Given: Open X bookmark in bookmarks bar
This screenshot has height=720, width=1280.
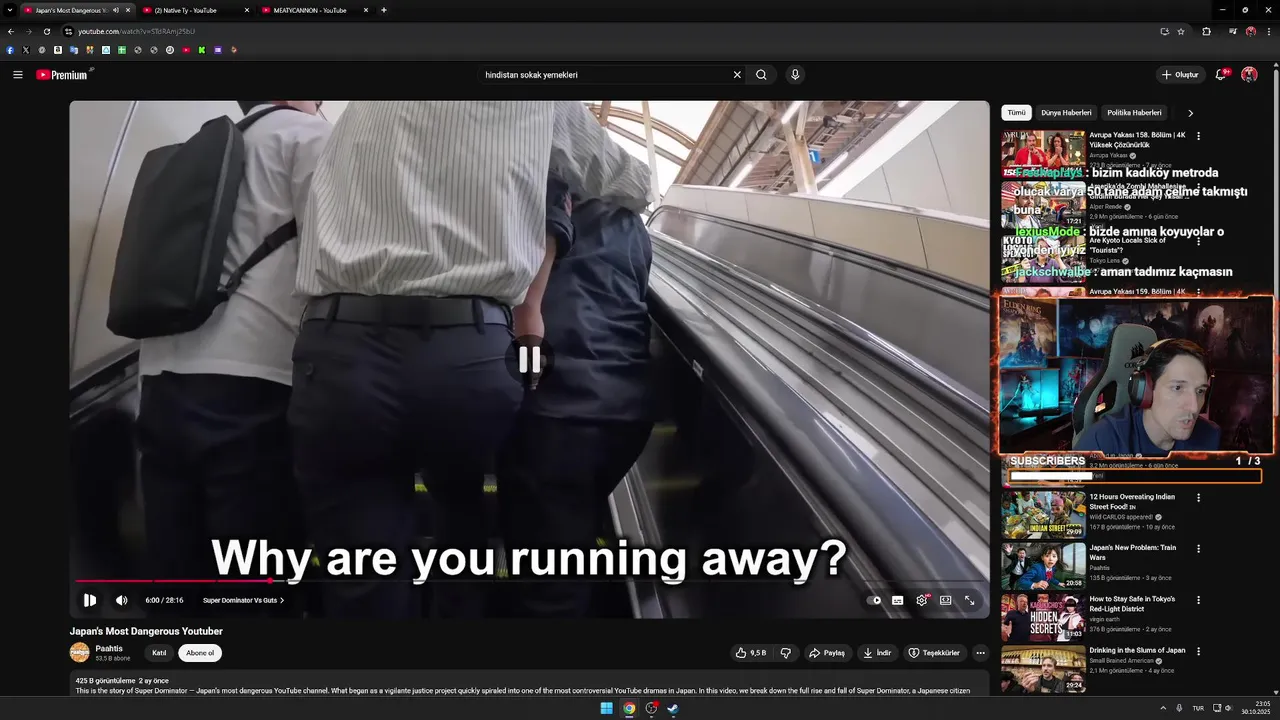Looking at the screenshot, I should (x=26, y=50).
